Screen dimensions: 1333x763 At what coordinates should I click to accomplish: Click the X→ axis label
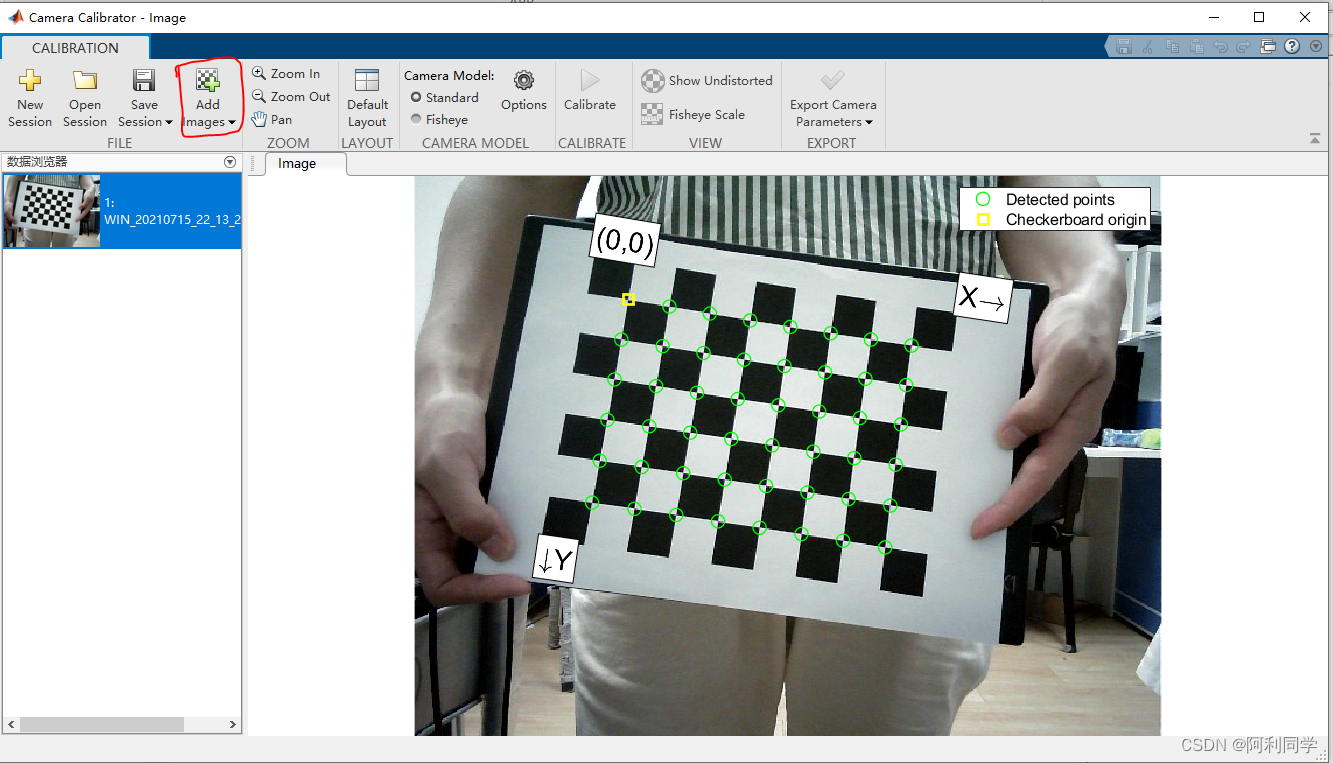pyautogui.click(x=983, y=297)
